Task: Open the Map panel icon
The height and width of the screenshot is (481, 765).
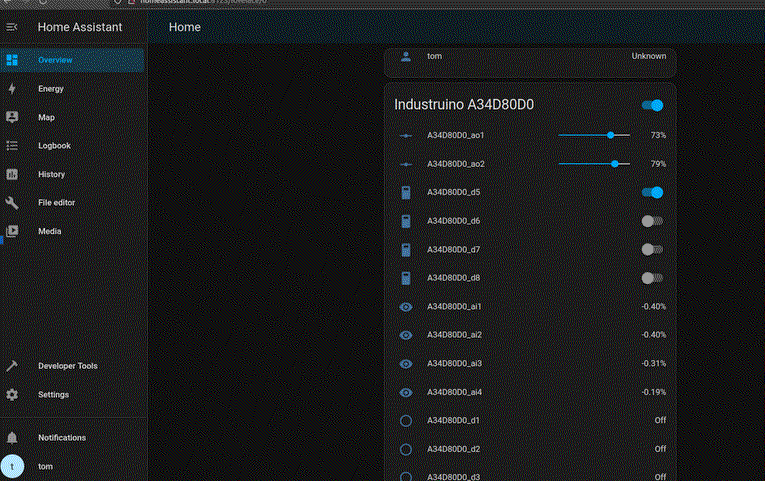Action: (12, 117)
